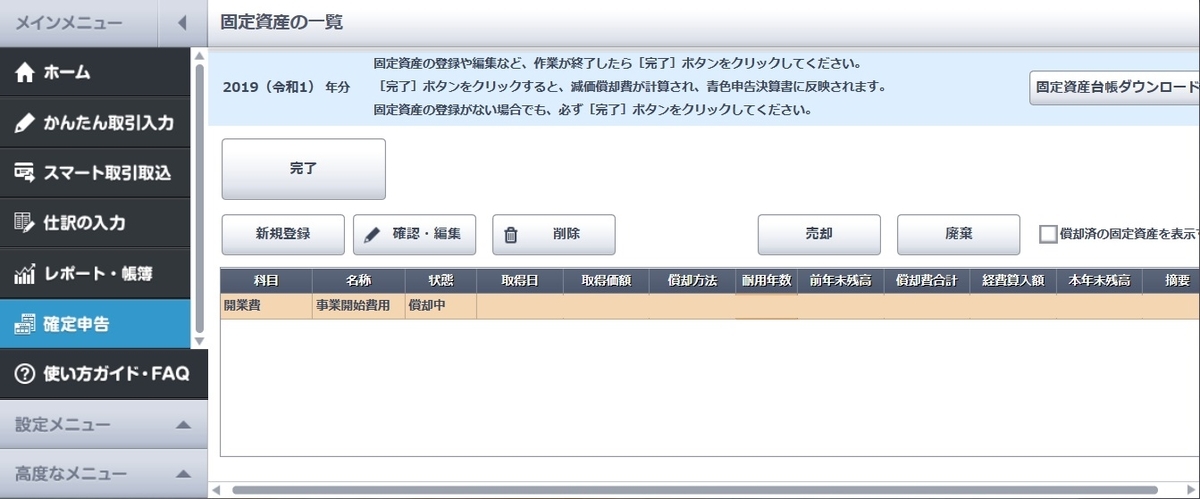Click the 完了 button

[303, 169]
